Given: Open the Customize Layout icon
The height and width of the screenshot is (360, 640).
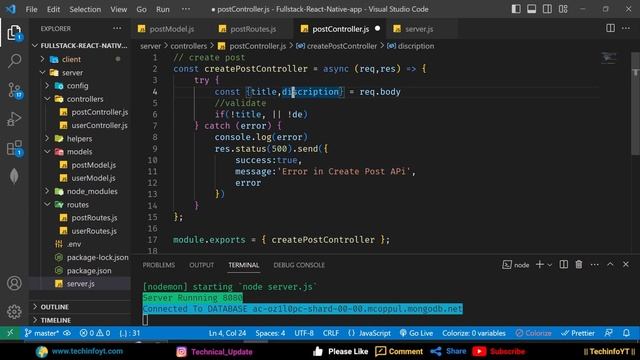Looking at the screenshot, I should (x=563, y=9).
